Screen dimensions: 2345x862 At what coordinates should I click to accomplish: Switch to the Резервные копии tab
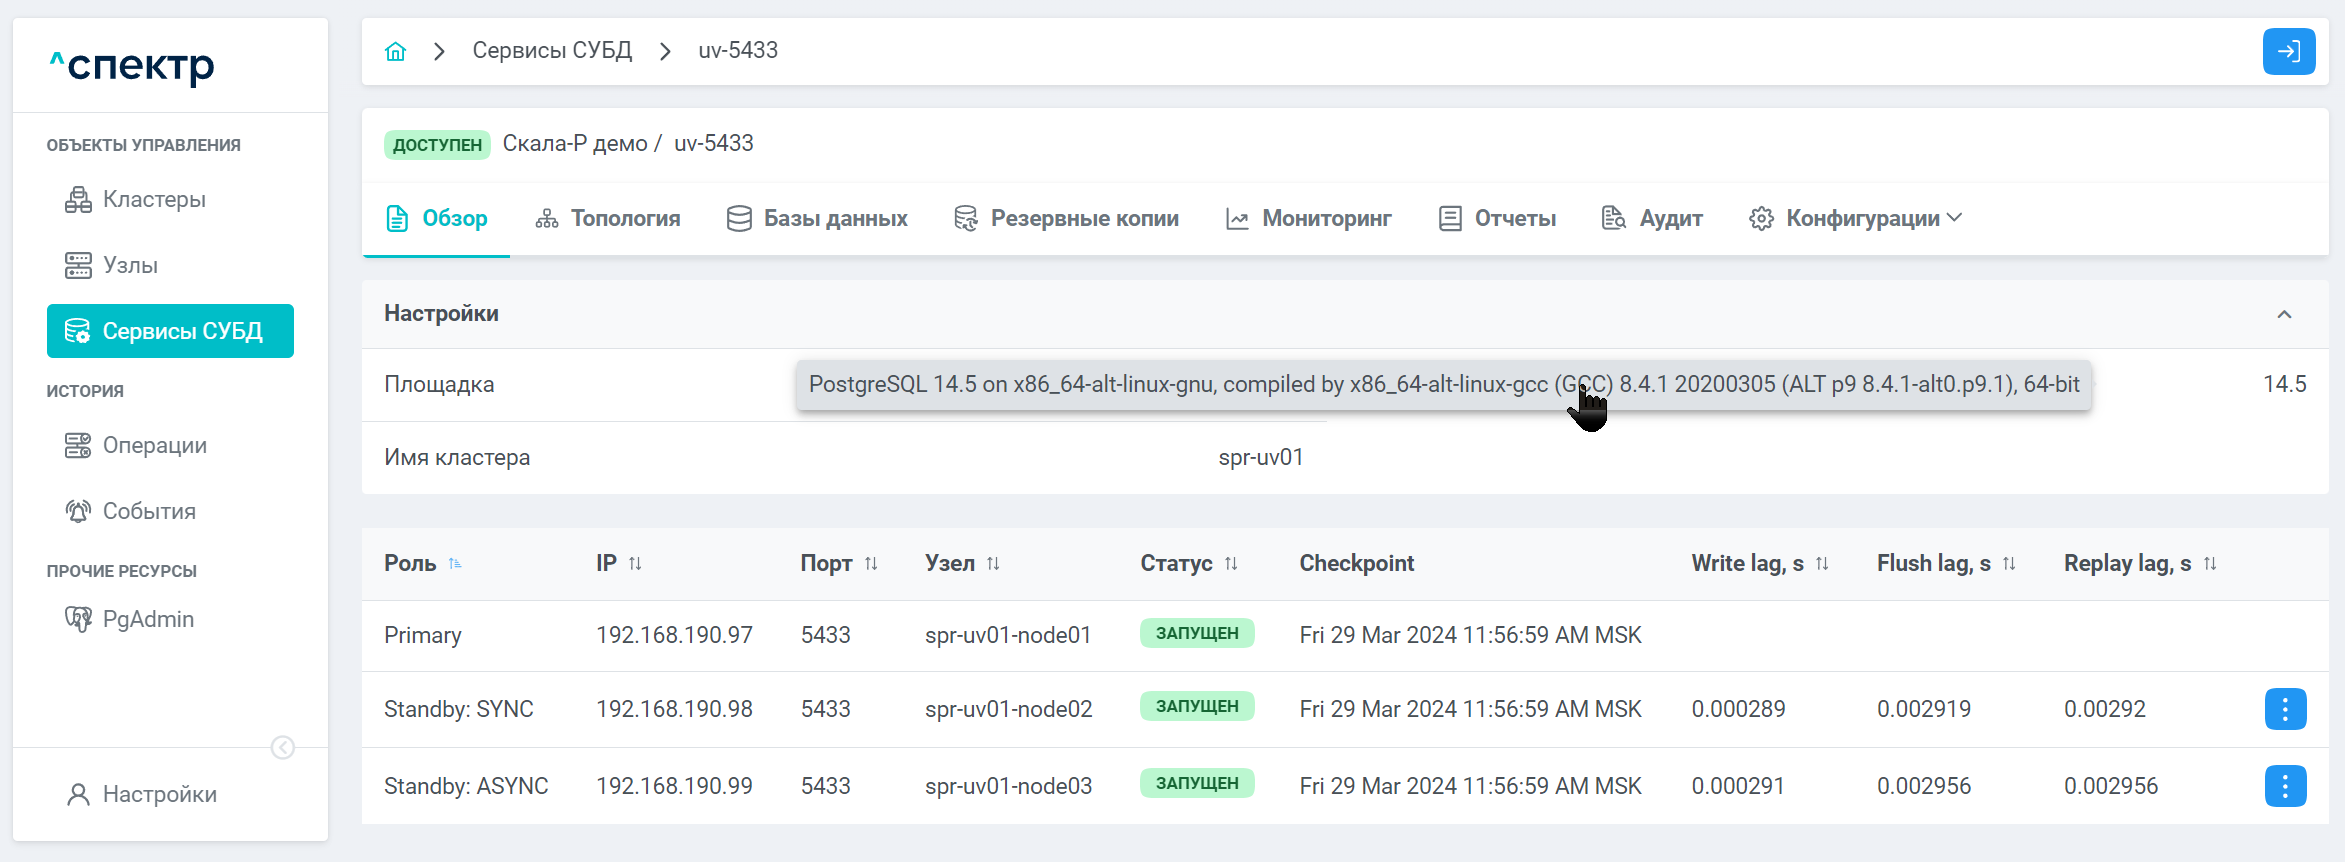[1066, 218]
